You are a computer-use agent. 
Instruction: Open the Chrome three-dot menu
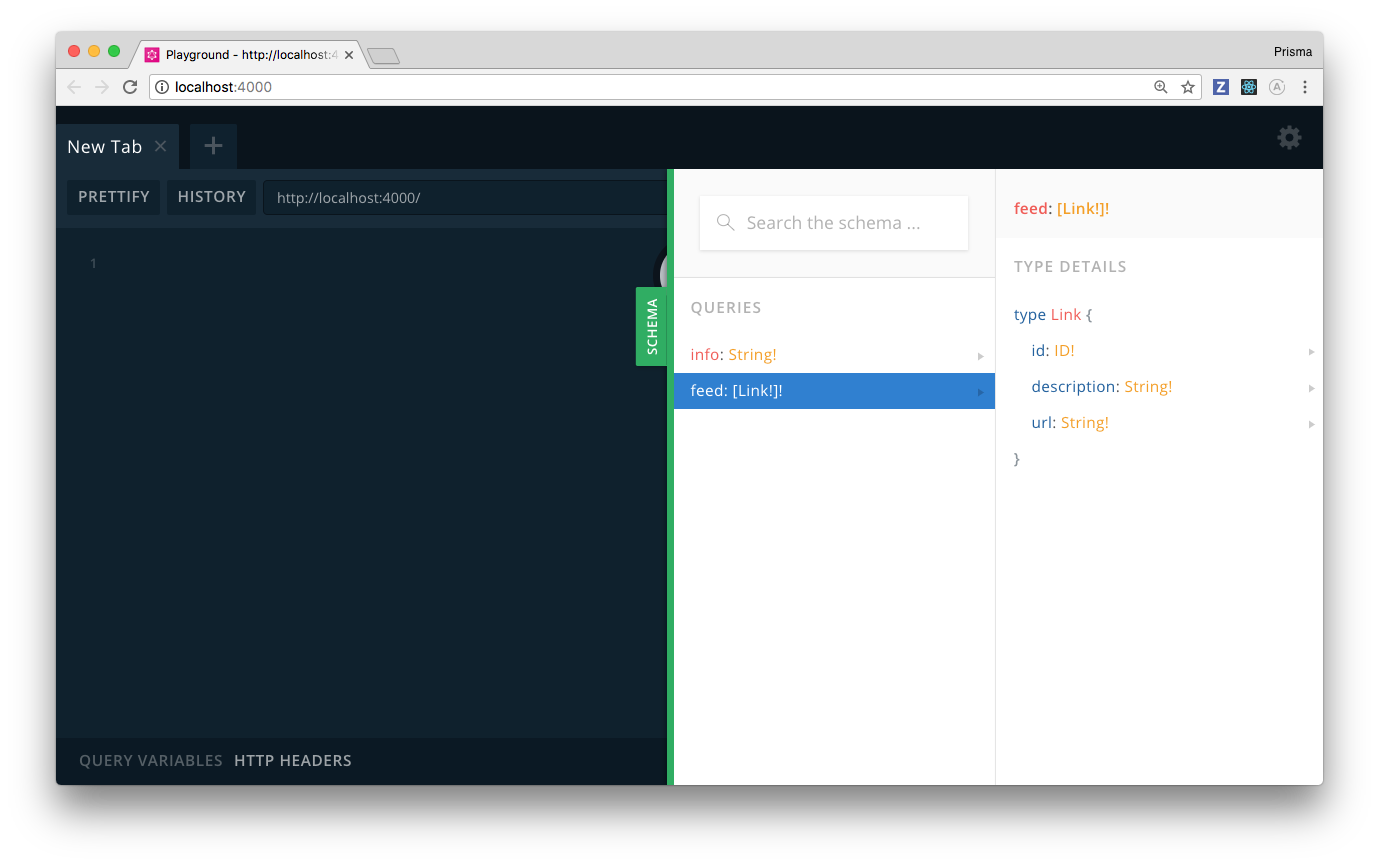pyautogui.click(x=1305, y=87)
